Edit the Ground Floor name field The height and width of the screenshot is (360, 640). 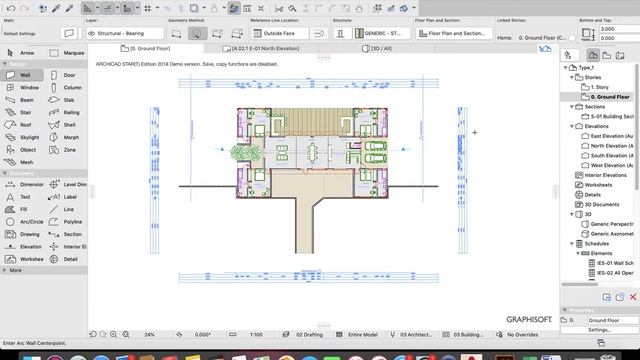[x=613, y=320]
